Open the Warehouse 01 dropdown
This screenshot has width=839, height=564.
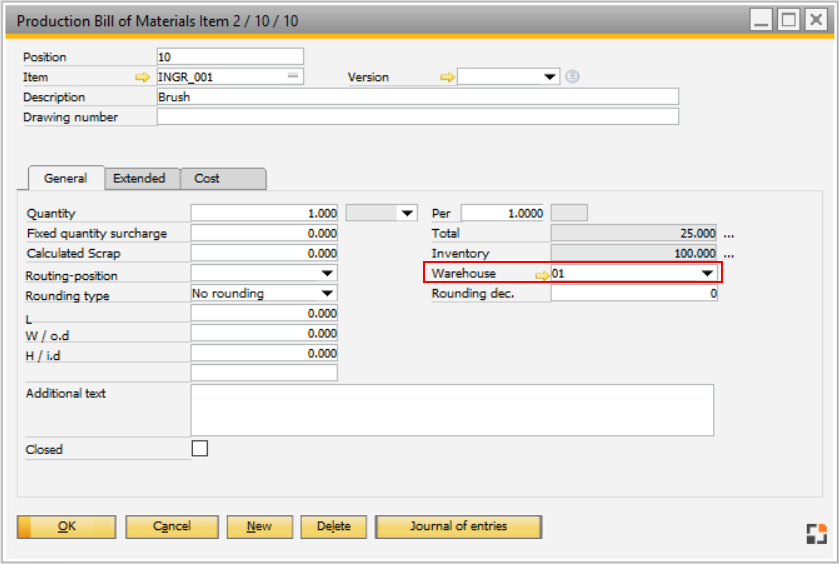click(707, 273)
